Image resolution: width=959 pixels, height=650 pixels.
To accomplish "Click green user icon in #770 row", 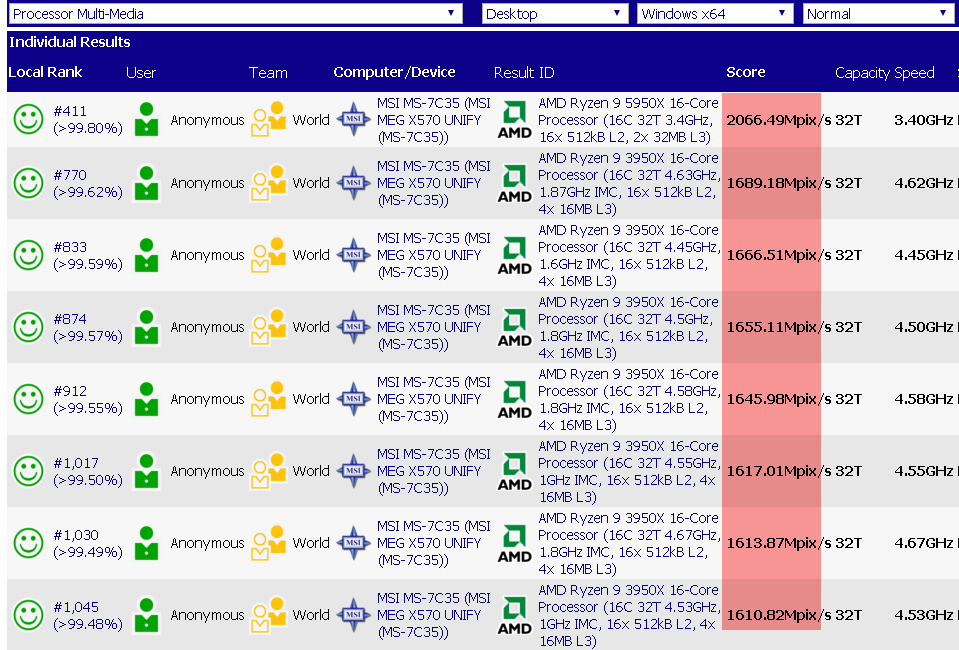I will click(x=146, y=183).
